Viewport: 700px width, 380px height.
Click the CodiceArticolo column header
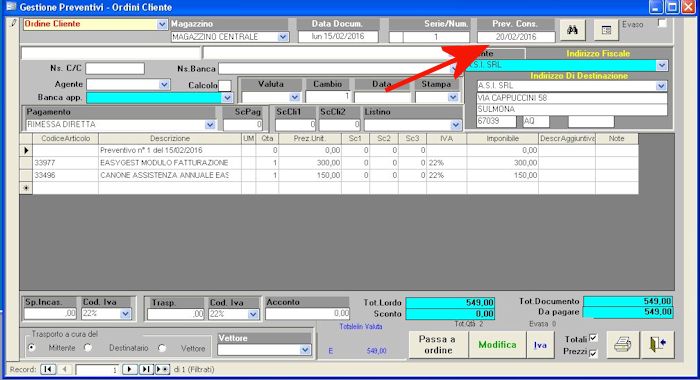tap(66, 139)
